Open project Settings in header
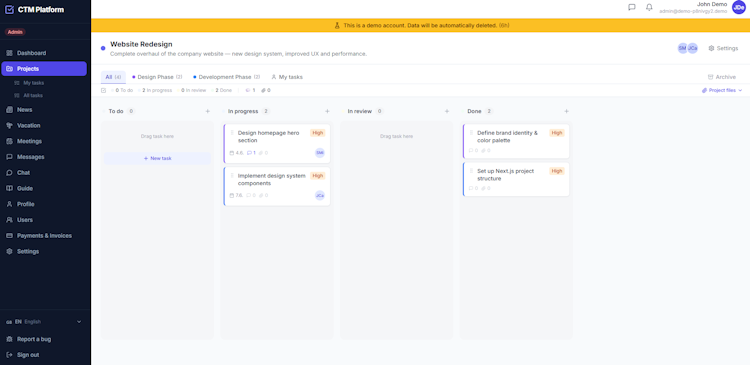Image resolution: width=750 pixels, height=365 pixels. click(723, 48)
